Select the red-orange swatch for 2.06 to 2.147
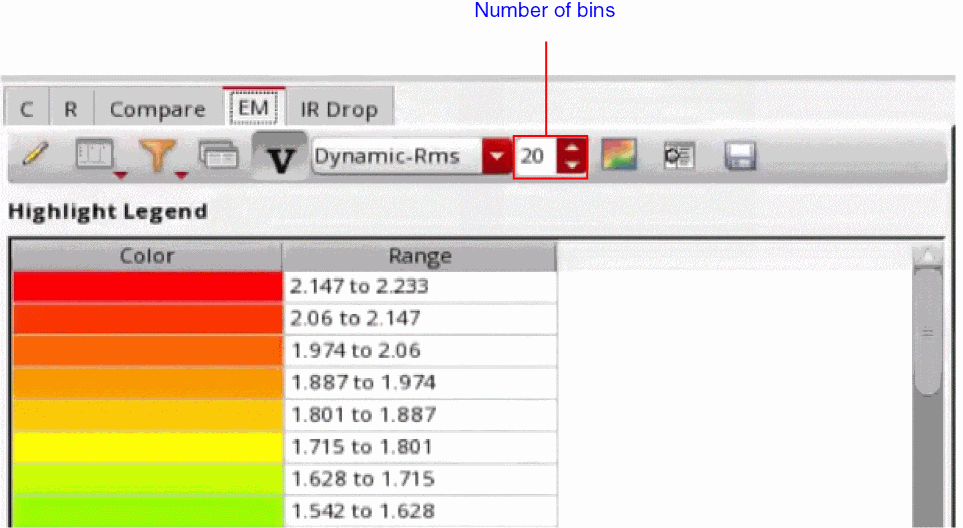Viewport: 963px width, 528px height. (147, 319)
